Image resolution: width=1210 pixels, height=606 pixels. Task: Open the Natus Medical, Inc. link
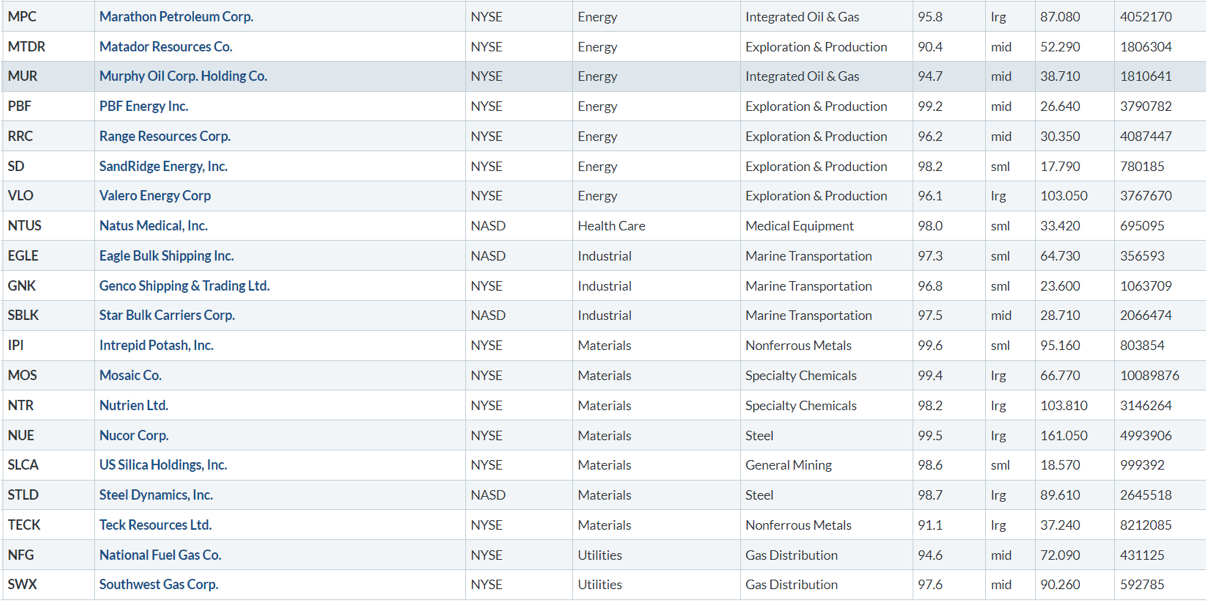153,226
